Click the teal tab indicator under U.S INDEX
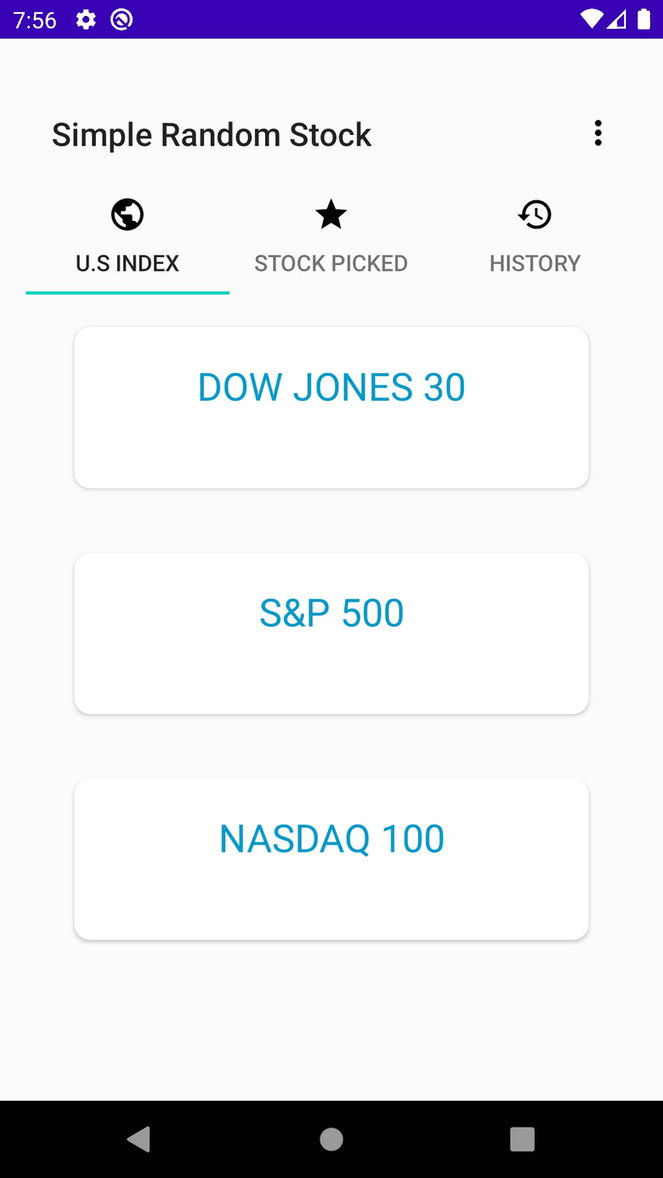This screenshot has height=1178, width=663. 127,291
